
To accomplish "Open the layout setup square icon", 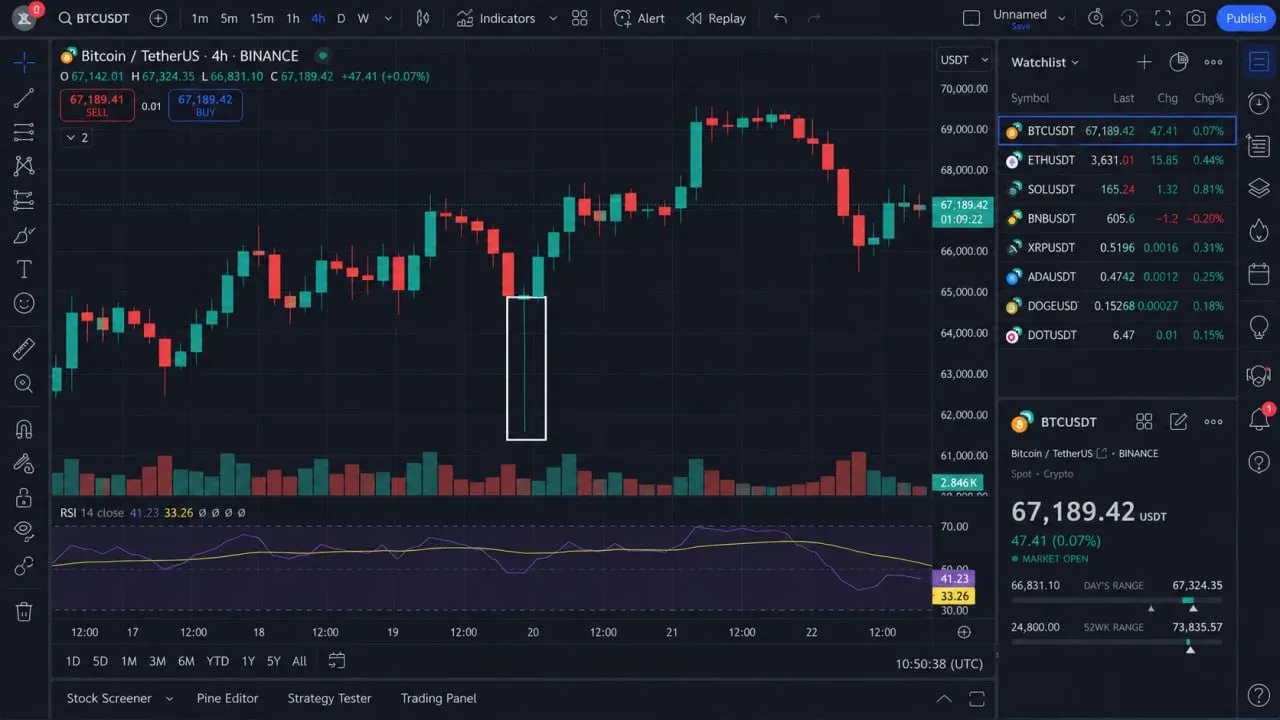I will coord(971,18).
